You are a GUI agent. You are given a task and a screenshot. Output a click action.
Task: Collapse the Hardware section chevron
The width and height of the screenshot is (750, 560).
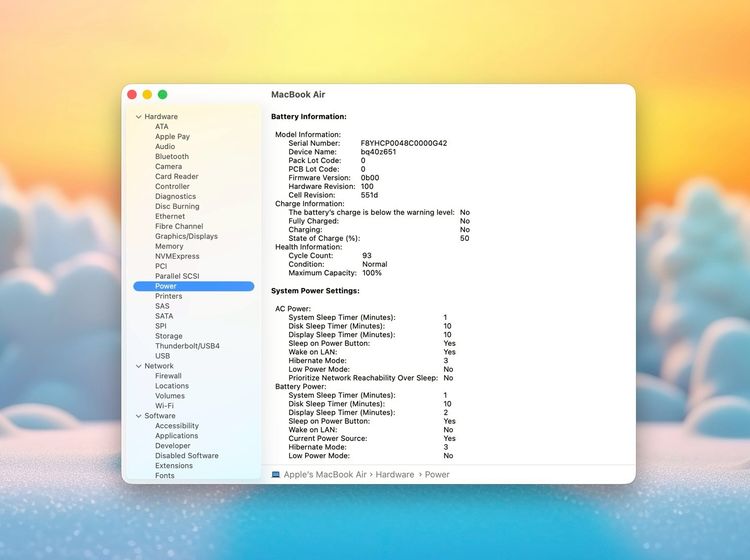139,117
